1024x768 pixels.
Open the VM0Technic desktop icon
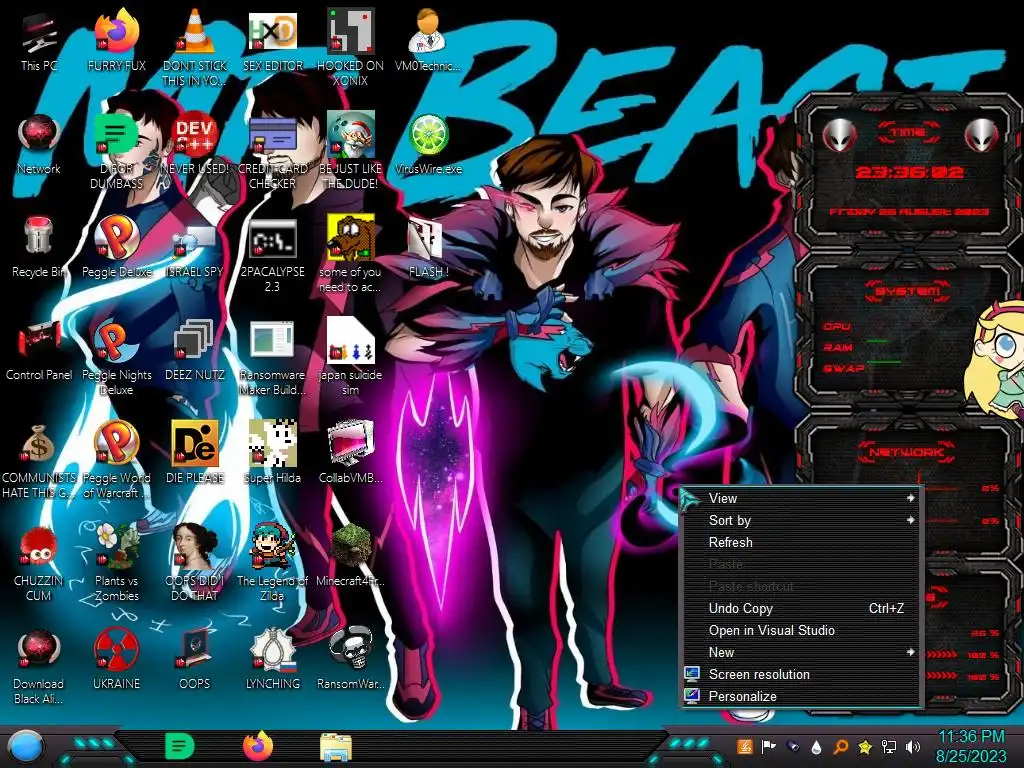click(428, 40)
